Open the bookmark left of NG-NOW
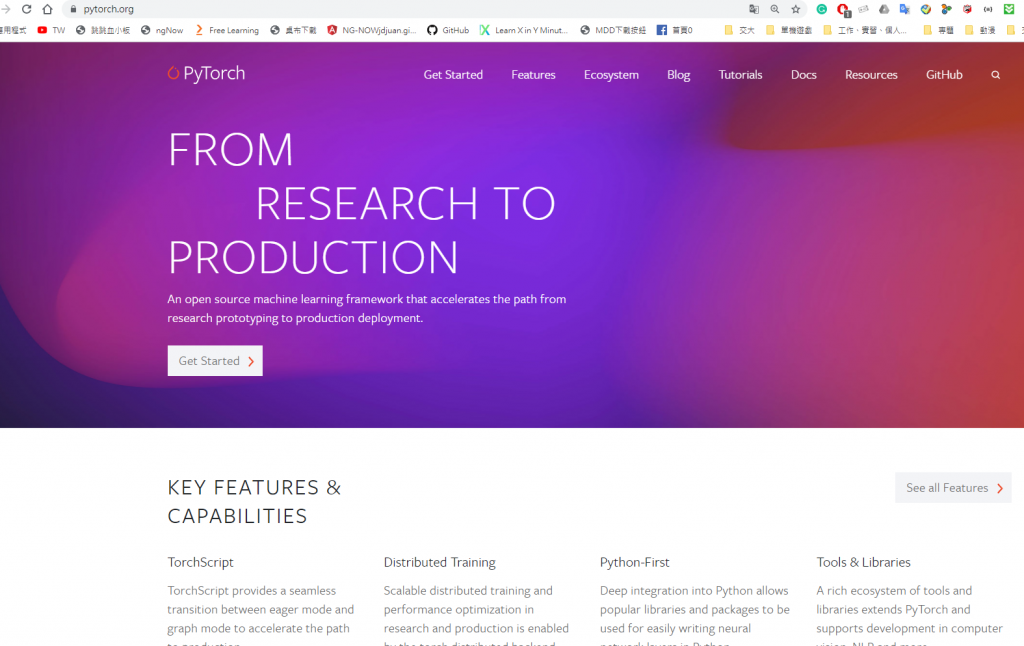The height and width of the screenshot is (646, 1024). [x=293, y=30]
